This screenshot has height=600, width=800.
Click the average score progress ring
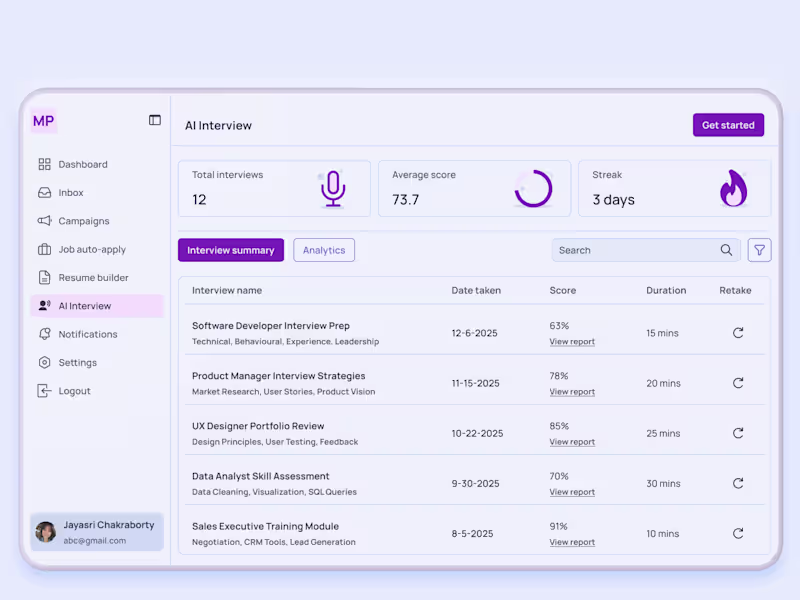pos(534,188)
